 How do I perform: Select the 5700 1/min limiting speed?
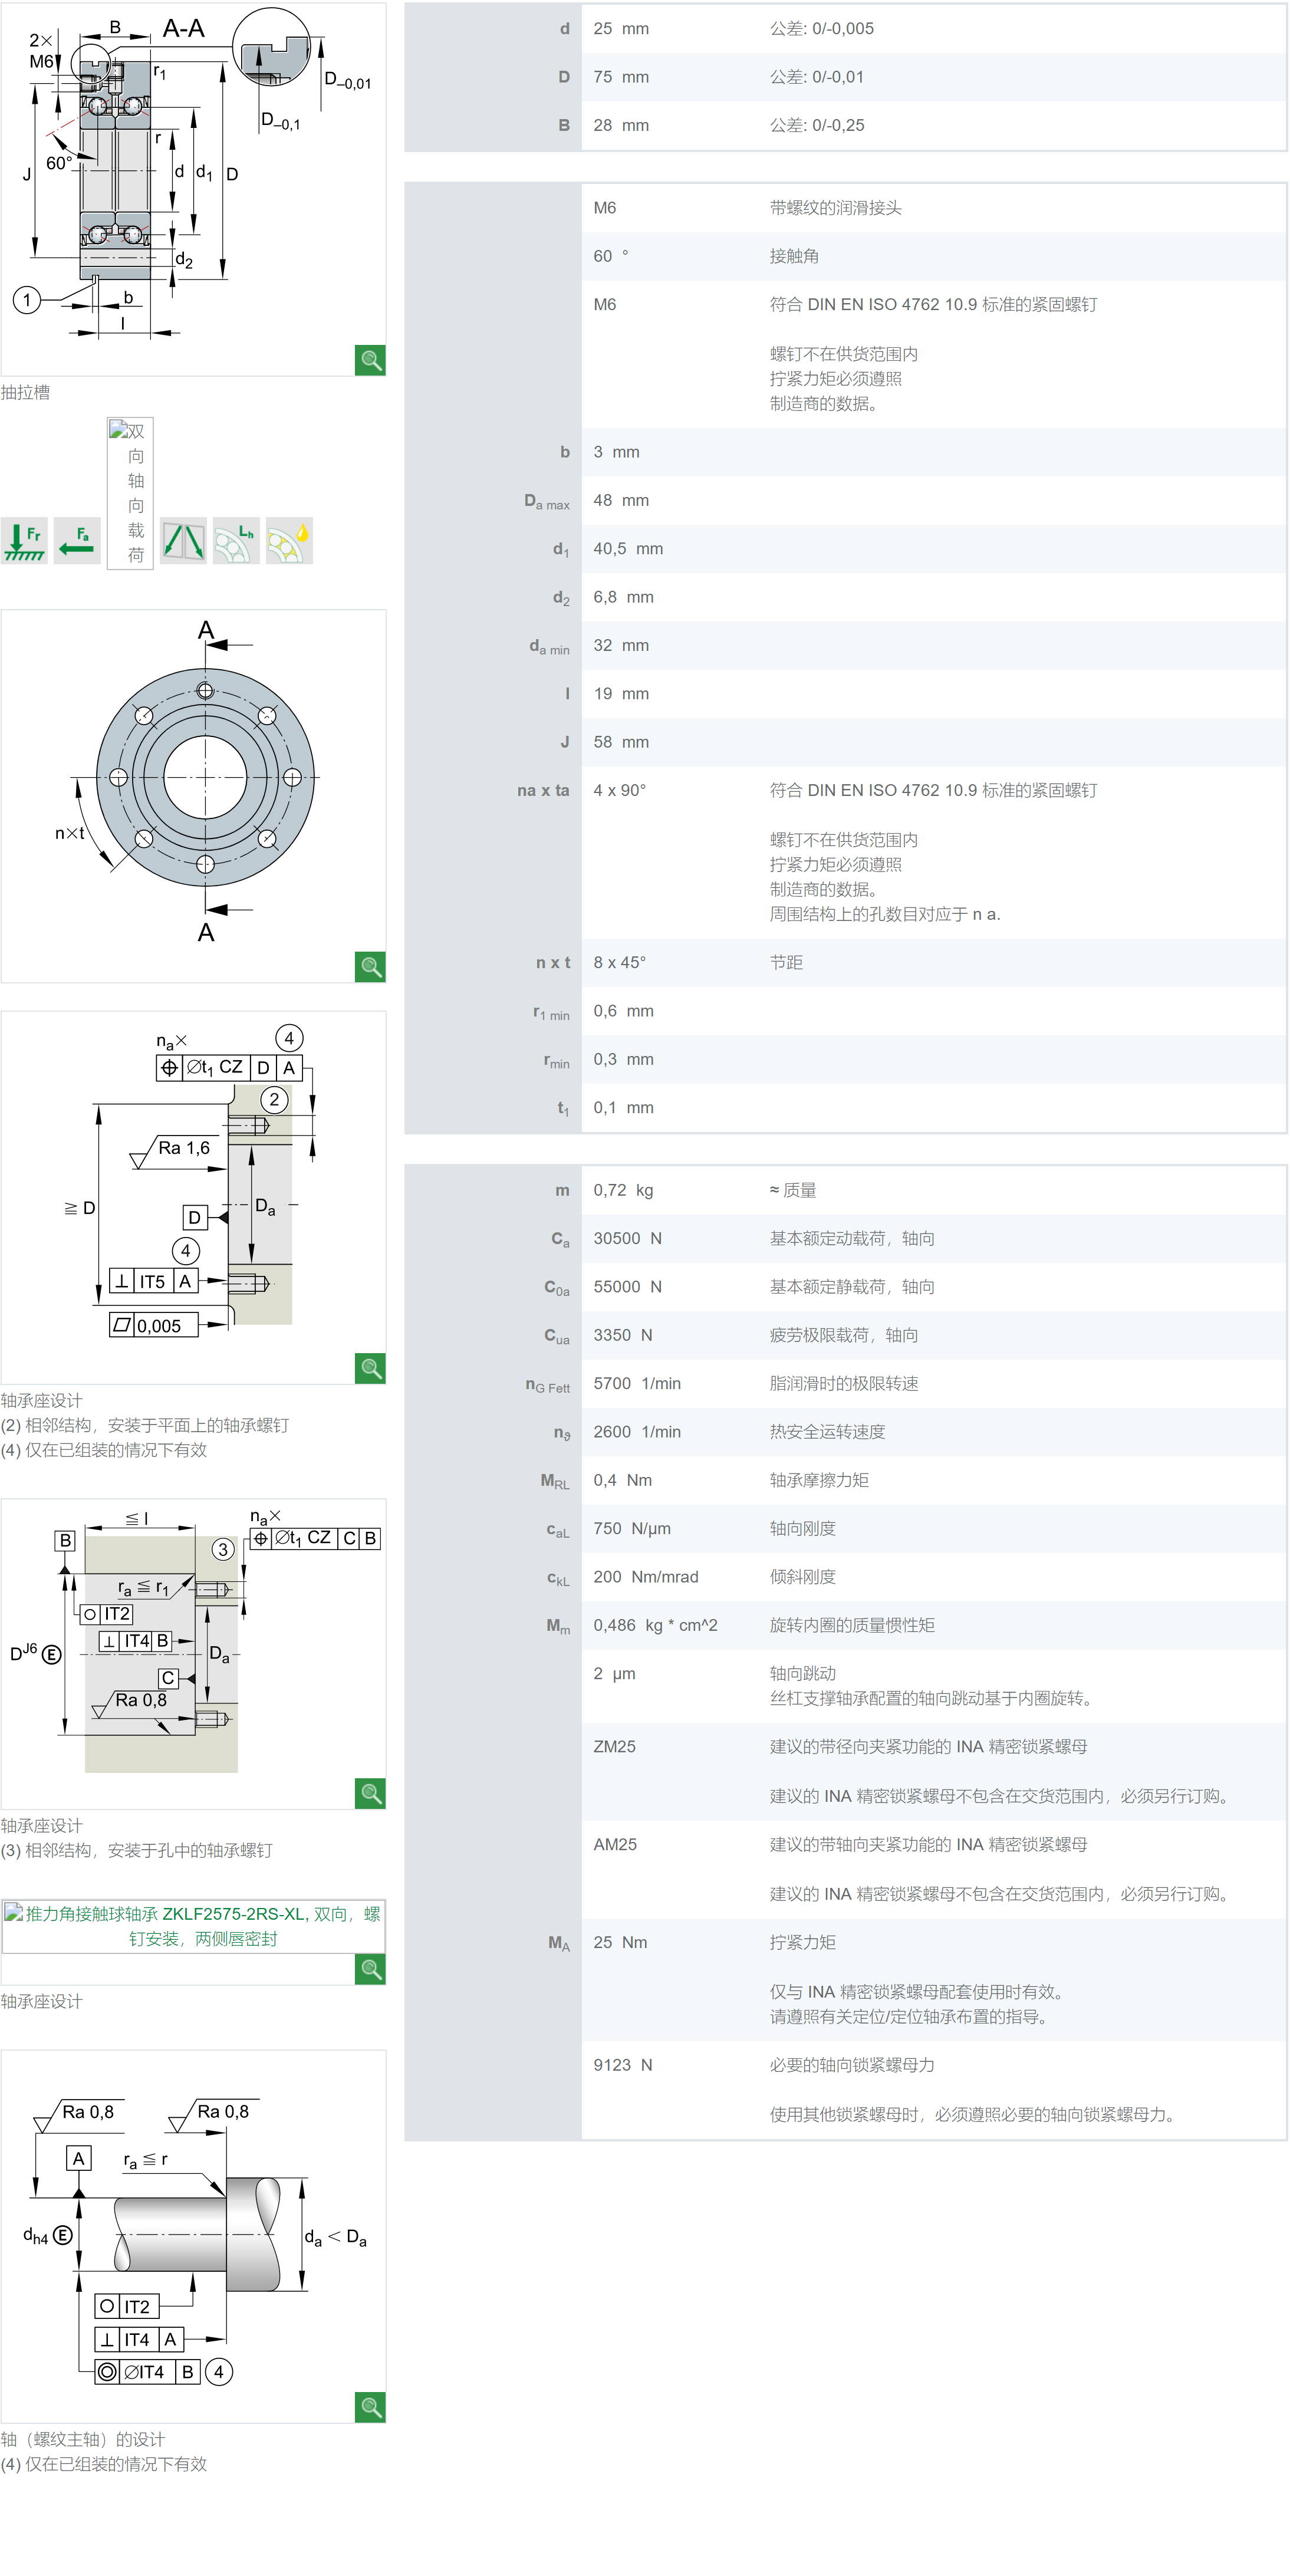pyautogui.click(x=637, y=1384)
